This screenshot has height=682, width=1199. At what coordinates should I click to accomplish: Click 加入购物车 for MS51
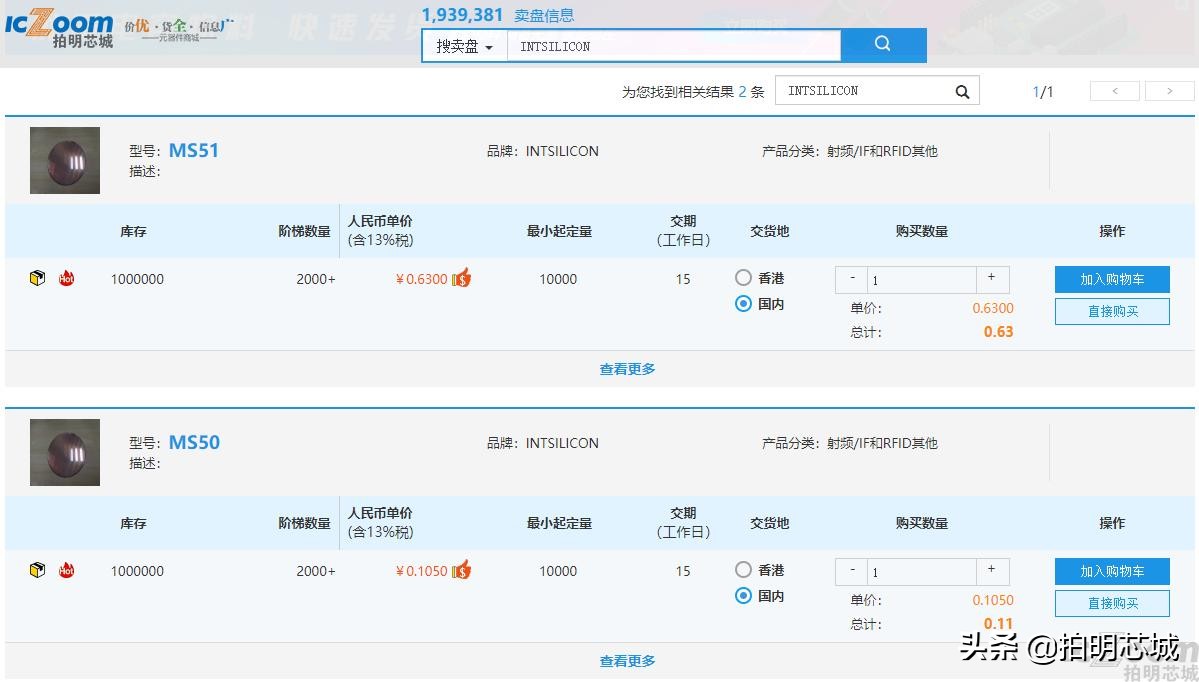1111,279
